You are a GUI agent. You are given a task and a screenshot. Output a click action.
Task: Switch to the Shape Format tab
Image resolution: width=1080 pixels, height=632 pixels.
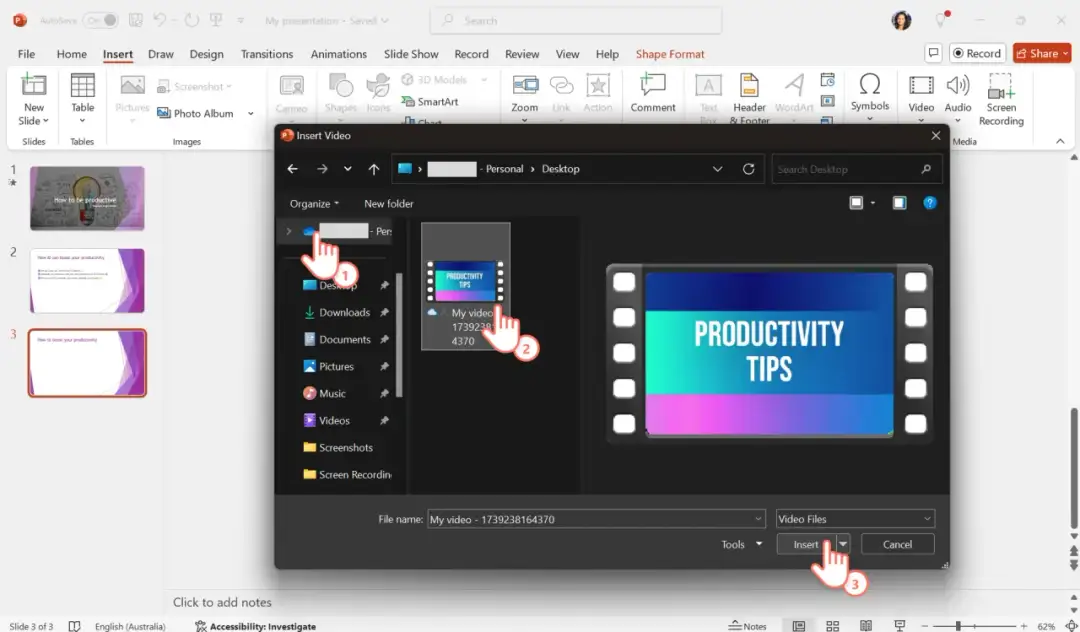(x=670, y=54)
